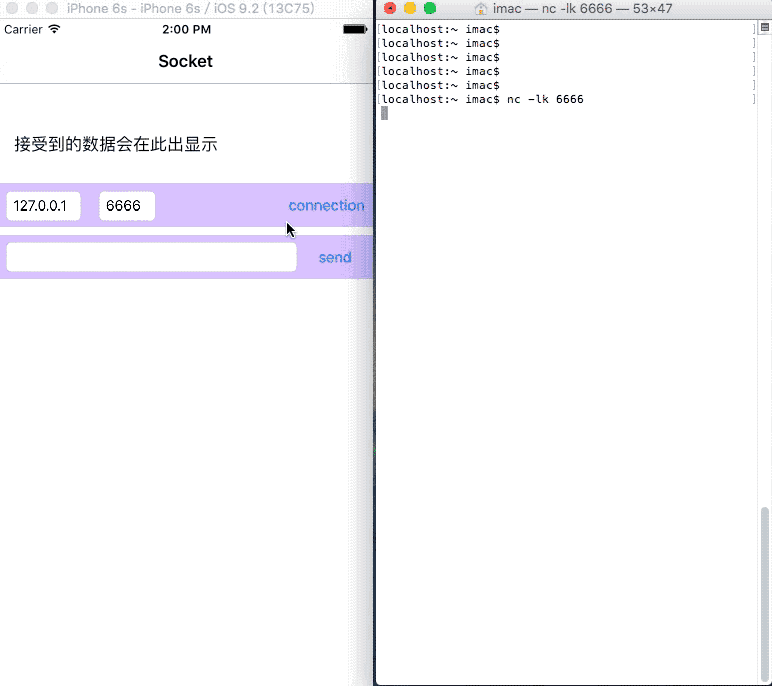Click the empty message input field
The width and height of the screenshot is (772, 686).
pyautogui.click(x=152, y=257)
